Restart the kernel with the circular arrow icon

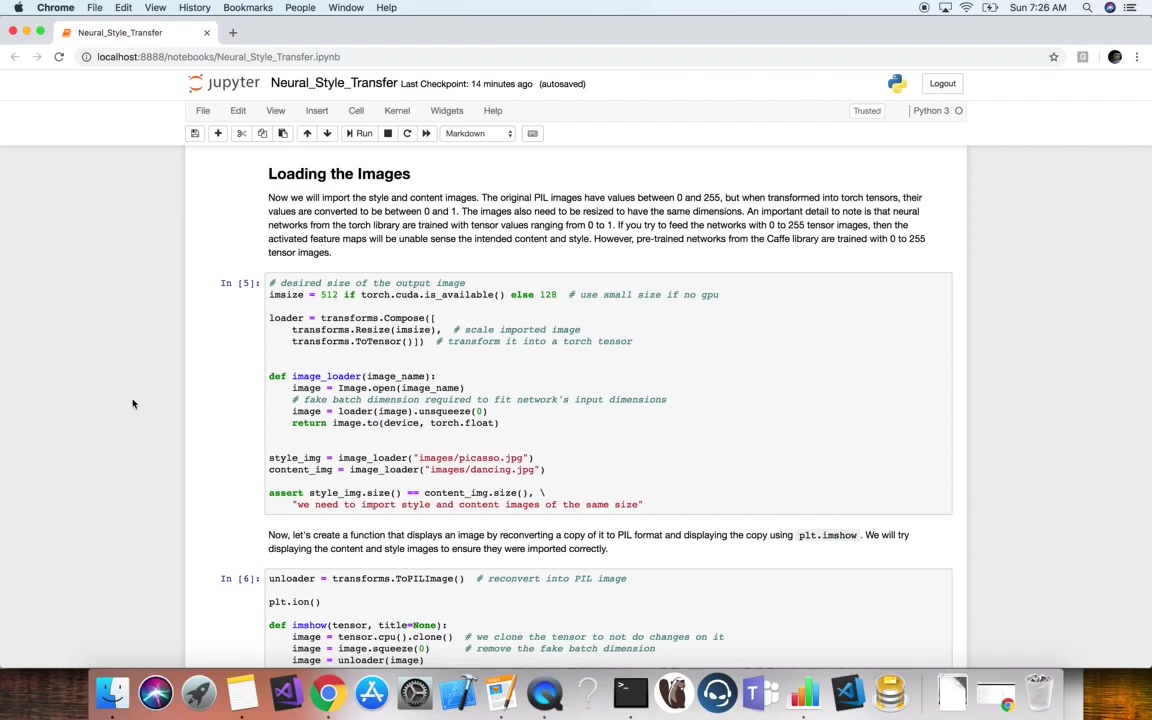pos(407,134)
